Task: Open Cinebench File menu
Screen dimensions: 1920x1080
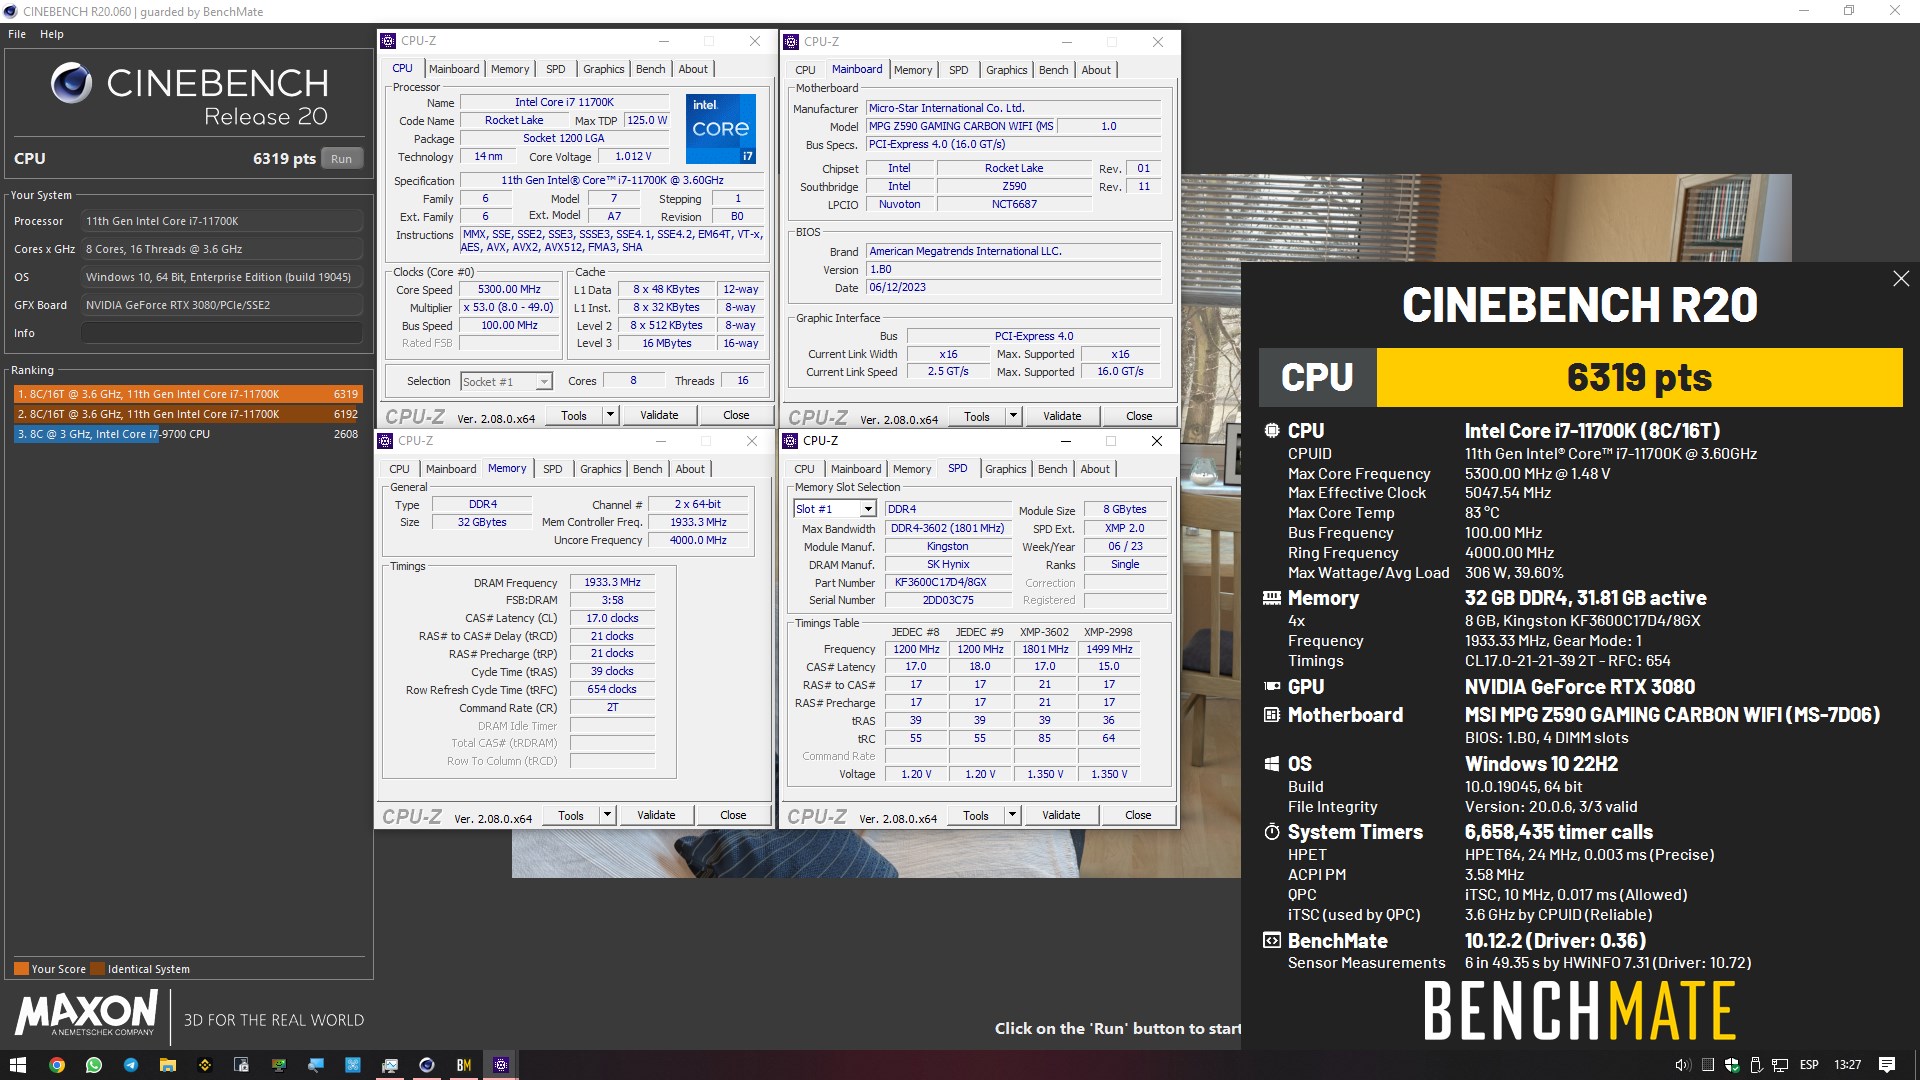Action: [17, 34]
